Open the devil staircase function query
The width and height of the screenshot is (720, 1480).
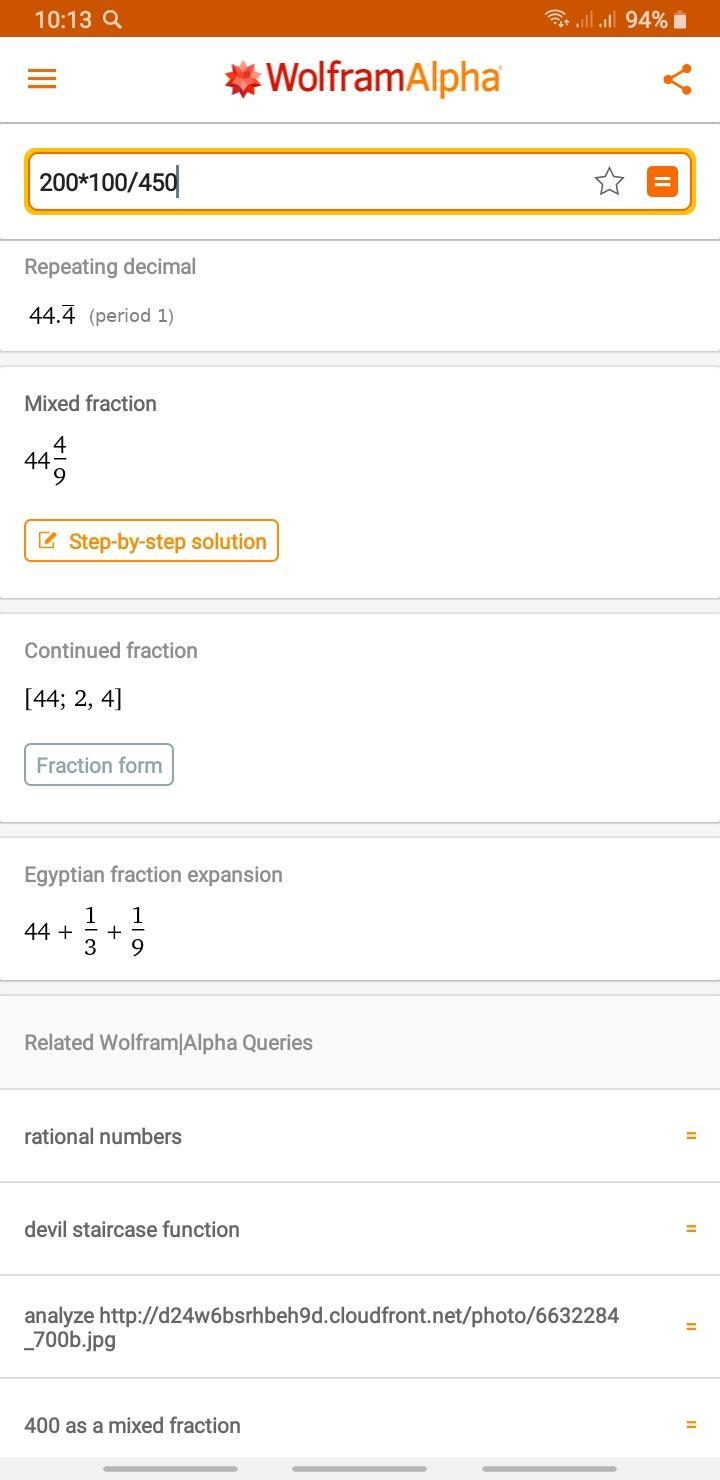pyautogui.click(x=132, y=1229)
